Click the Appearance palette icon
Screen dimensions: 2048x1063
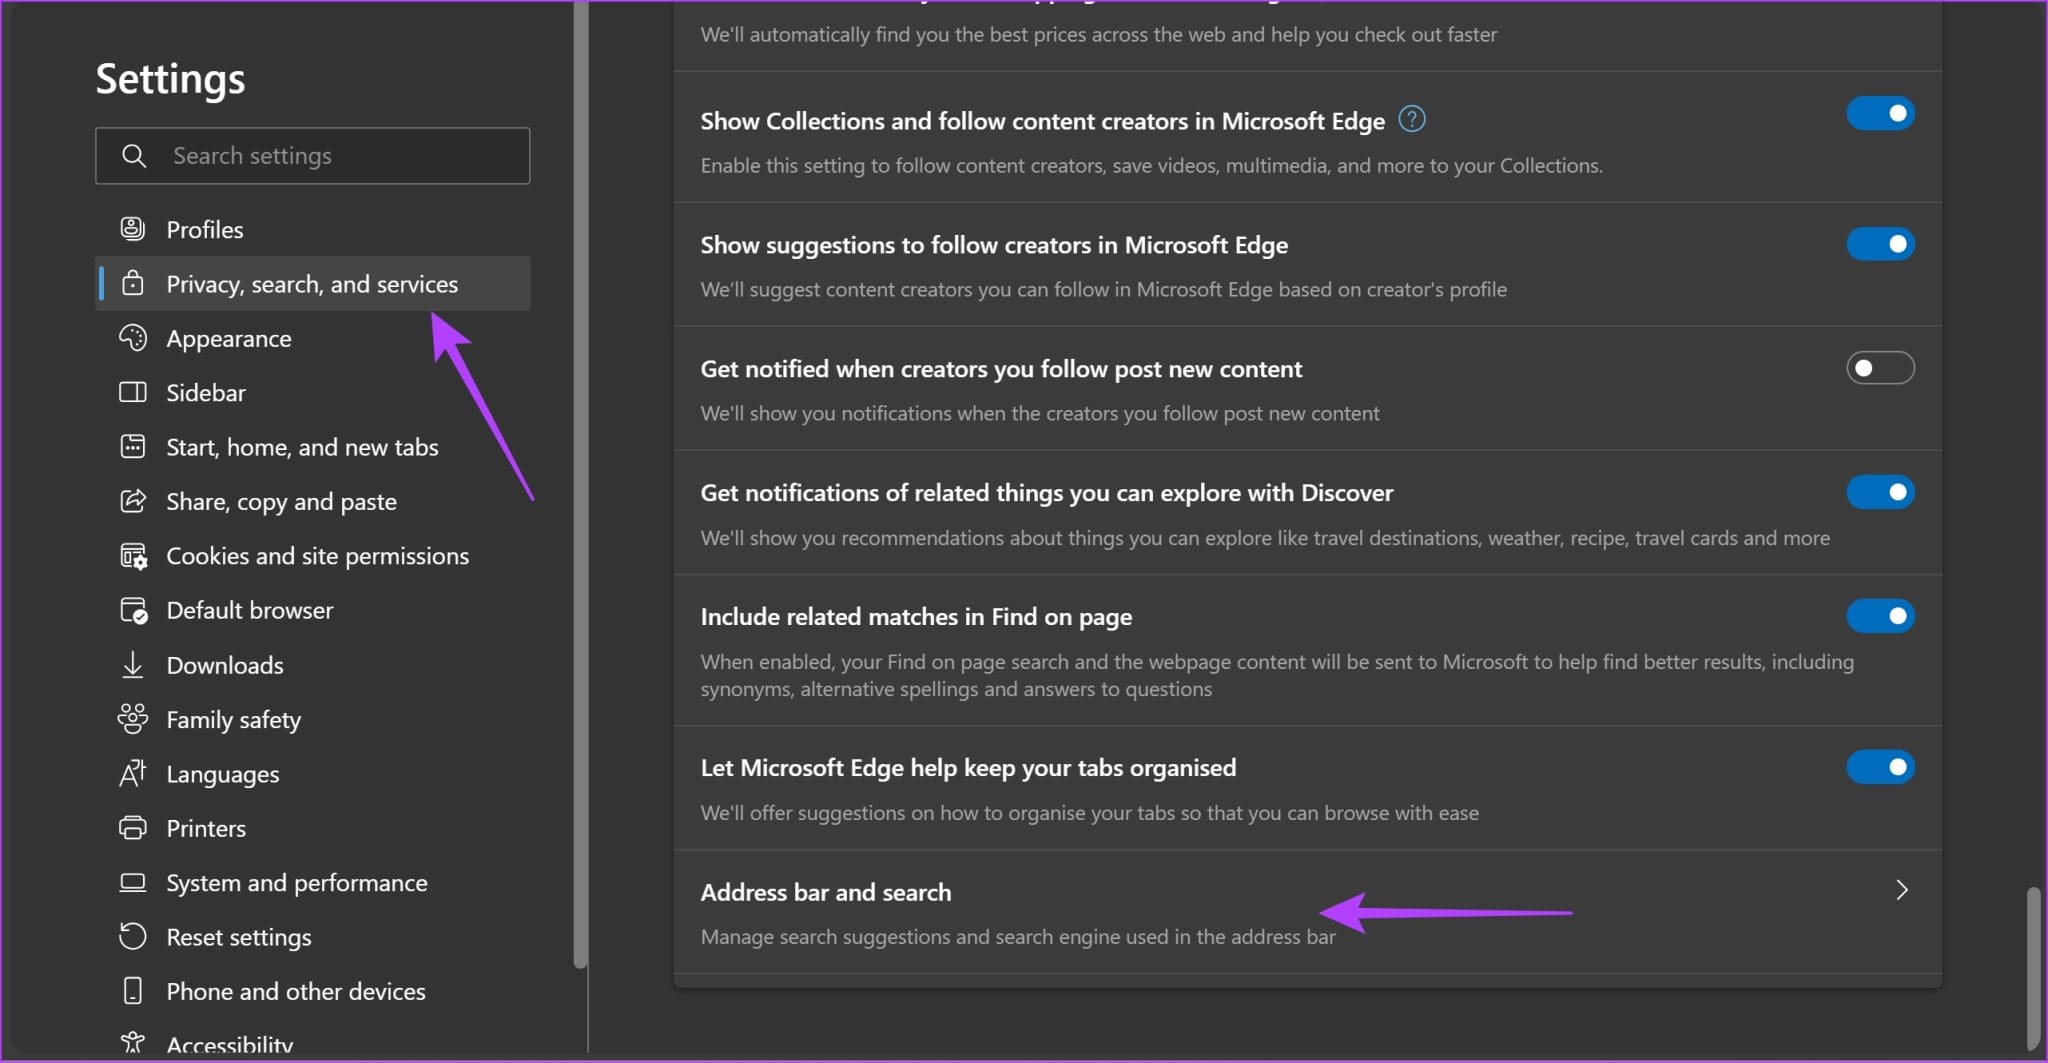[x=134, y=338]
